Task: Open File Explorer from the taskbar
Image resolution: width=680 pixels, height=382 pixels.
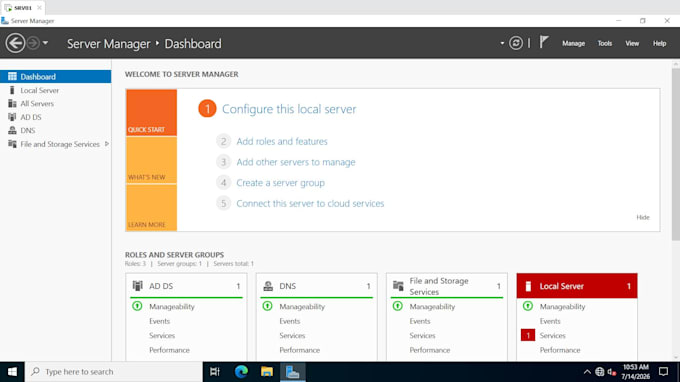Action: 267,372
